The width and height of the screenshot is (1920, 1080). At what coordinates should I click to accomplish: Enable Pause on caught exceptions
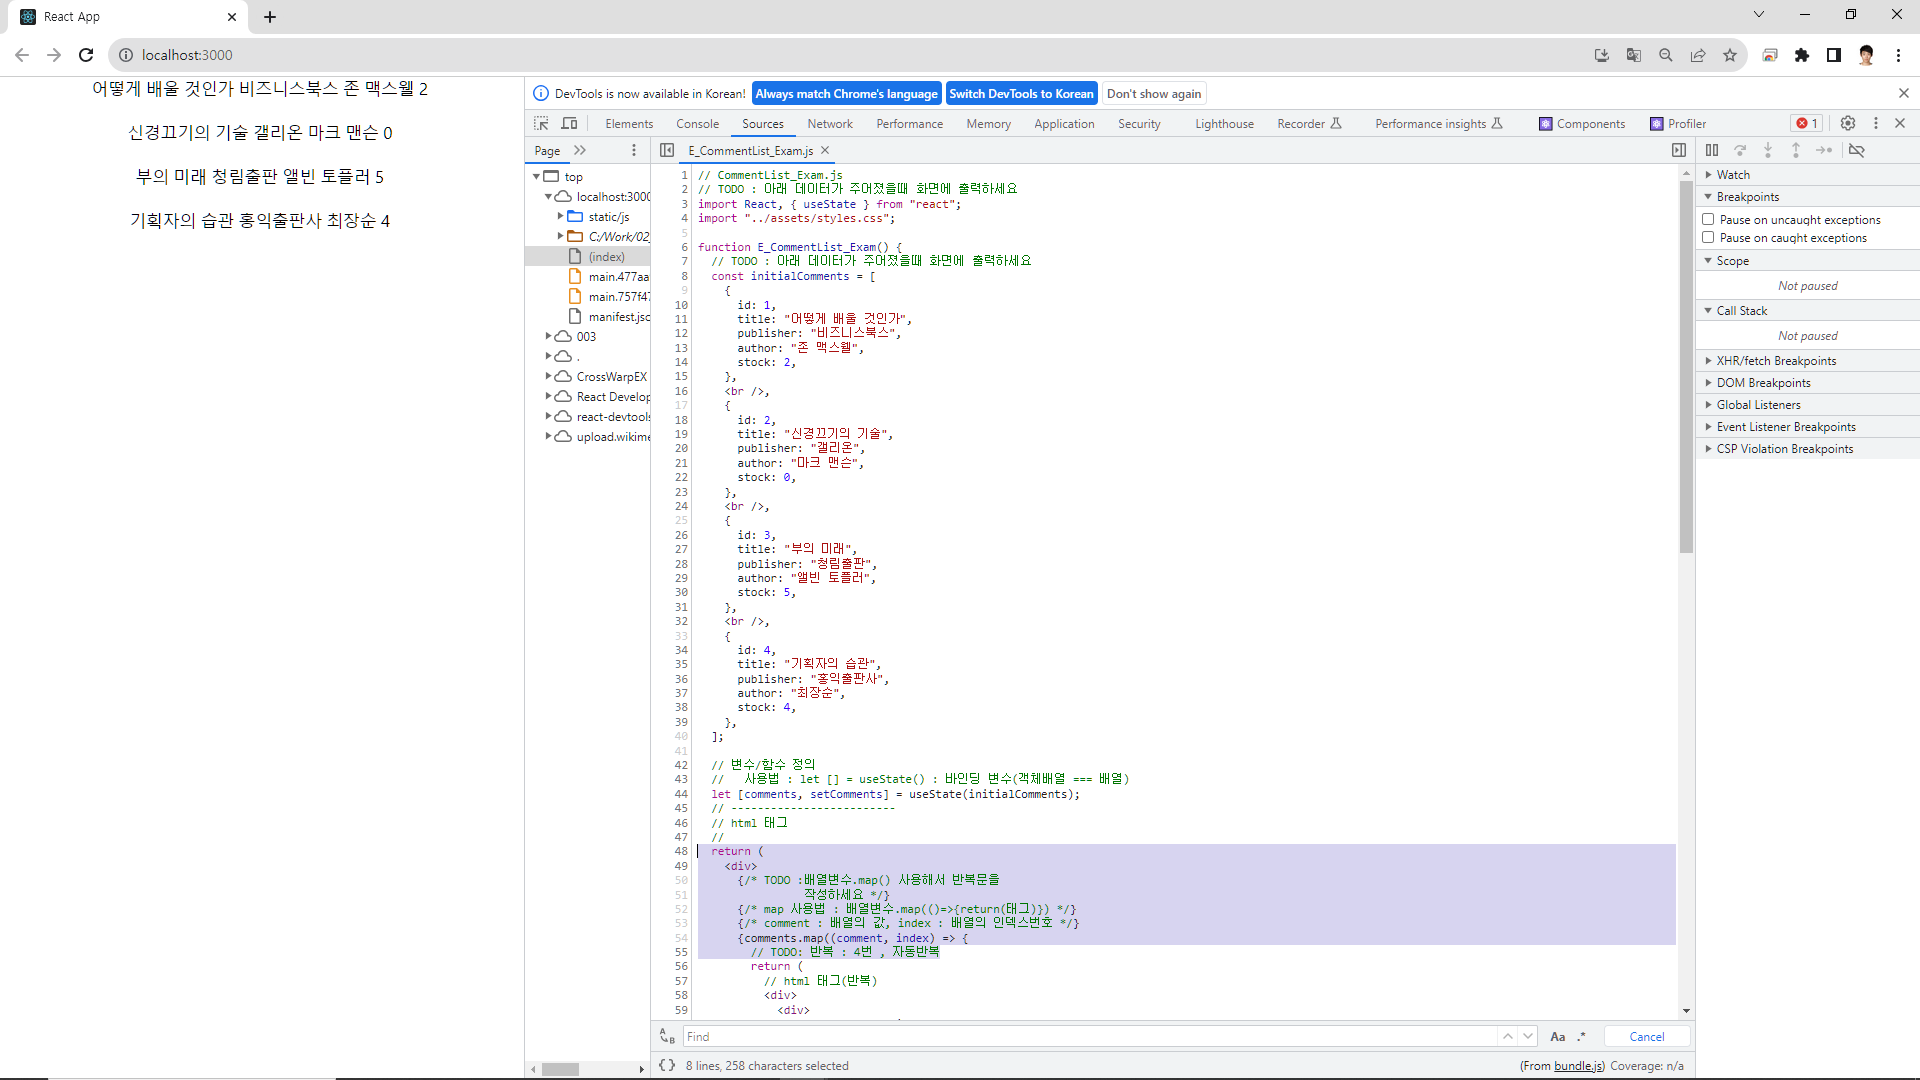pos(1709,237)
